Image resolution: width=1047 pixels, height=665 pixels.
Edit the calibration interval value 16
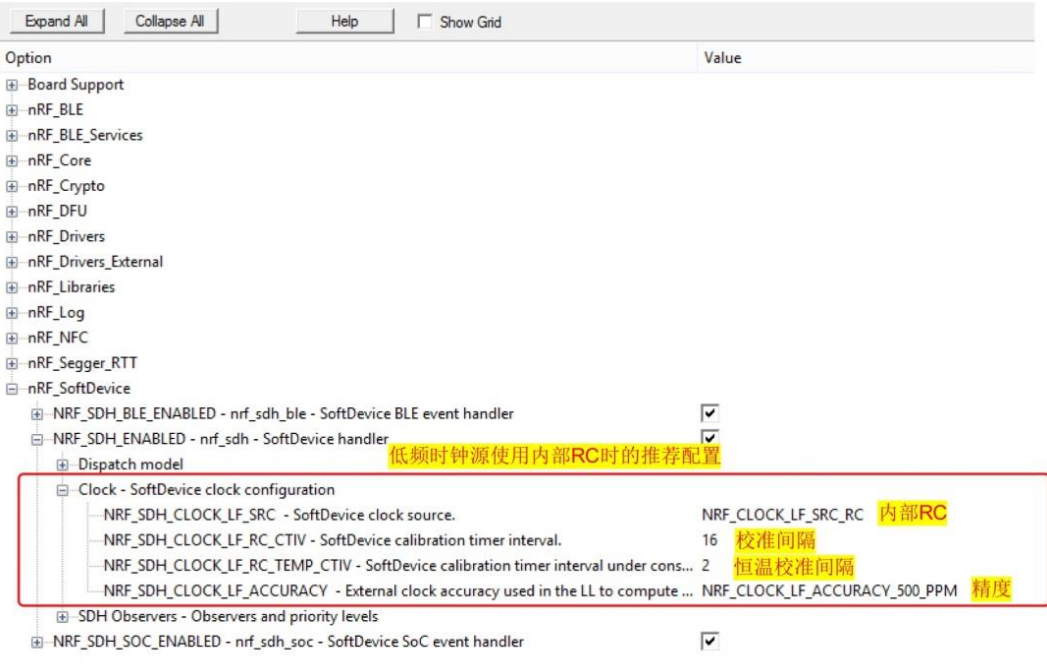pos(709,540)
